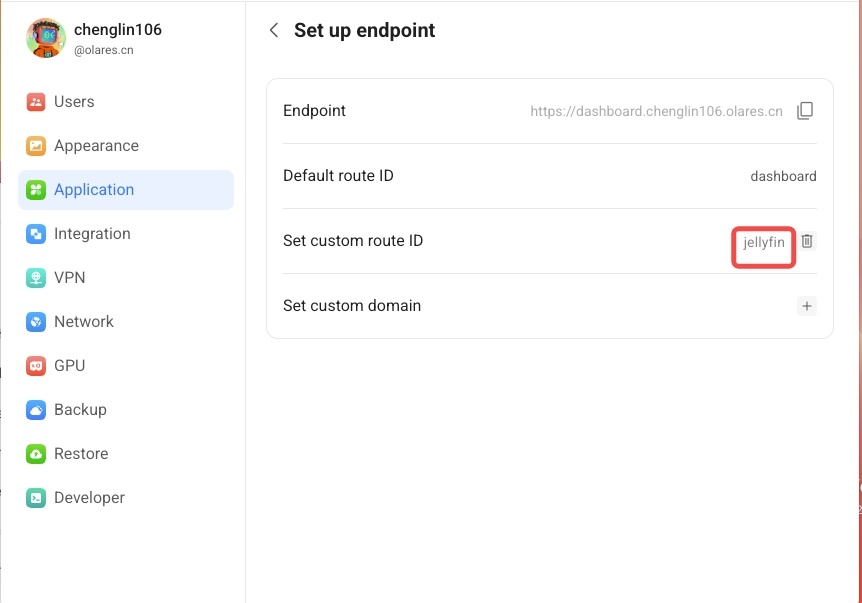This screenshot has width=862, height=603.
Task: Copy the endpoint URL to clipboard
Action: (805, 111)
